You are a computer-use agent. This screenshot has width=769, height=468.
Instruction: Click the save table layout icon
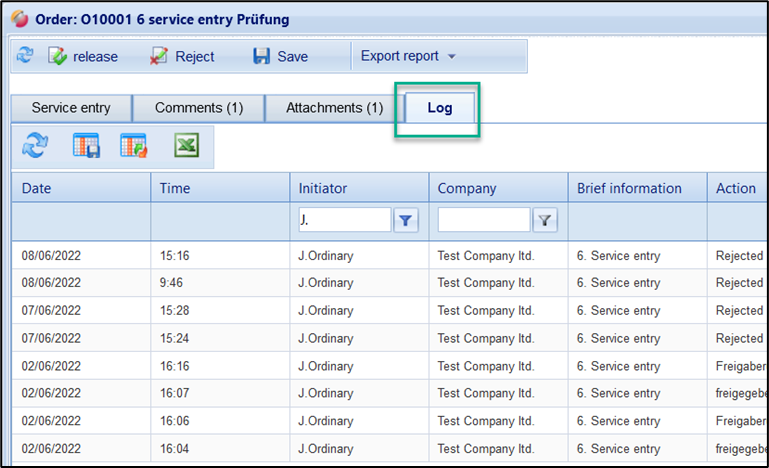(x=86, y=146)
